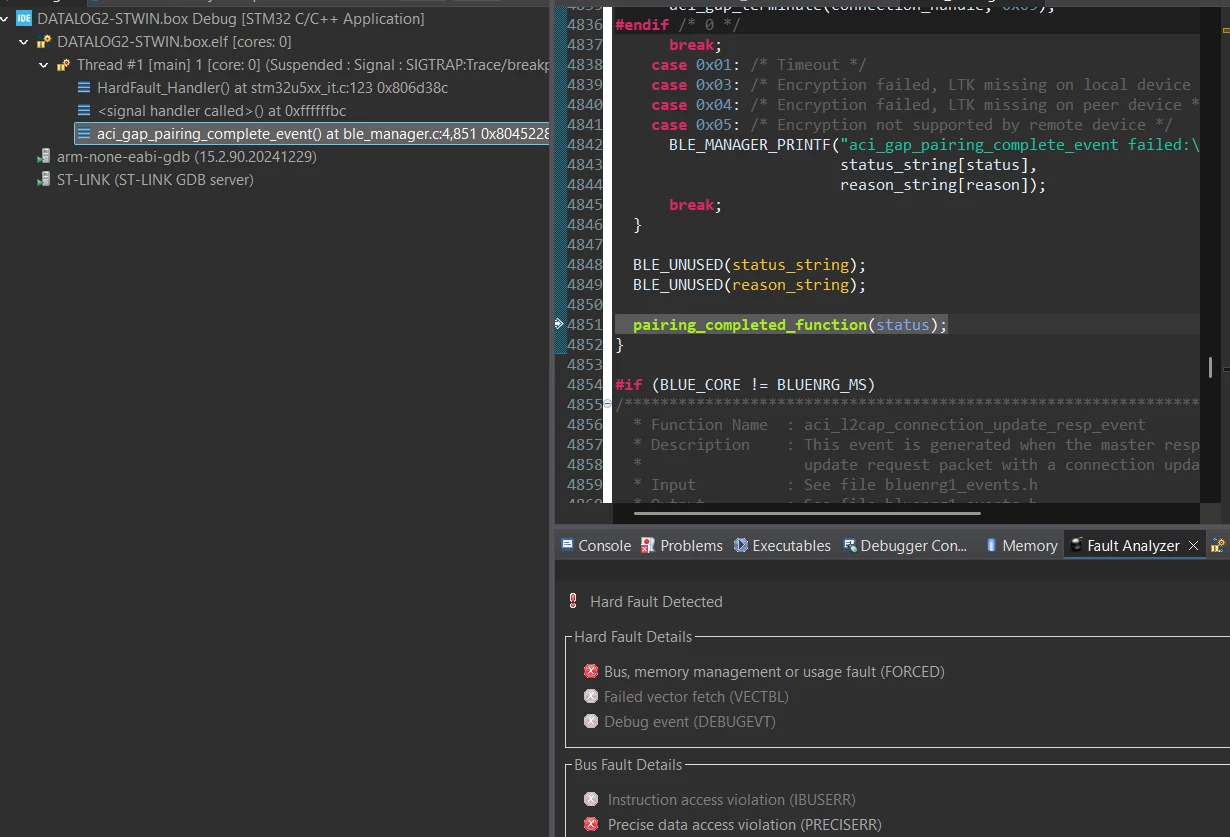
Task: Click the Thread #1 thread icon
Action: coord(64,65)
